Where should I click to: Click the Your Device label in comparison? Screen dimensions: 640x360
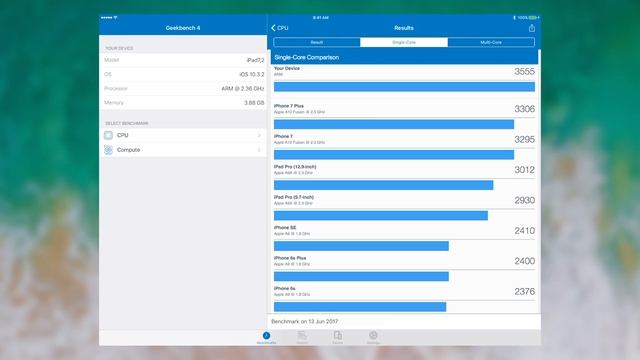(287, 68)
